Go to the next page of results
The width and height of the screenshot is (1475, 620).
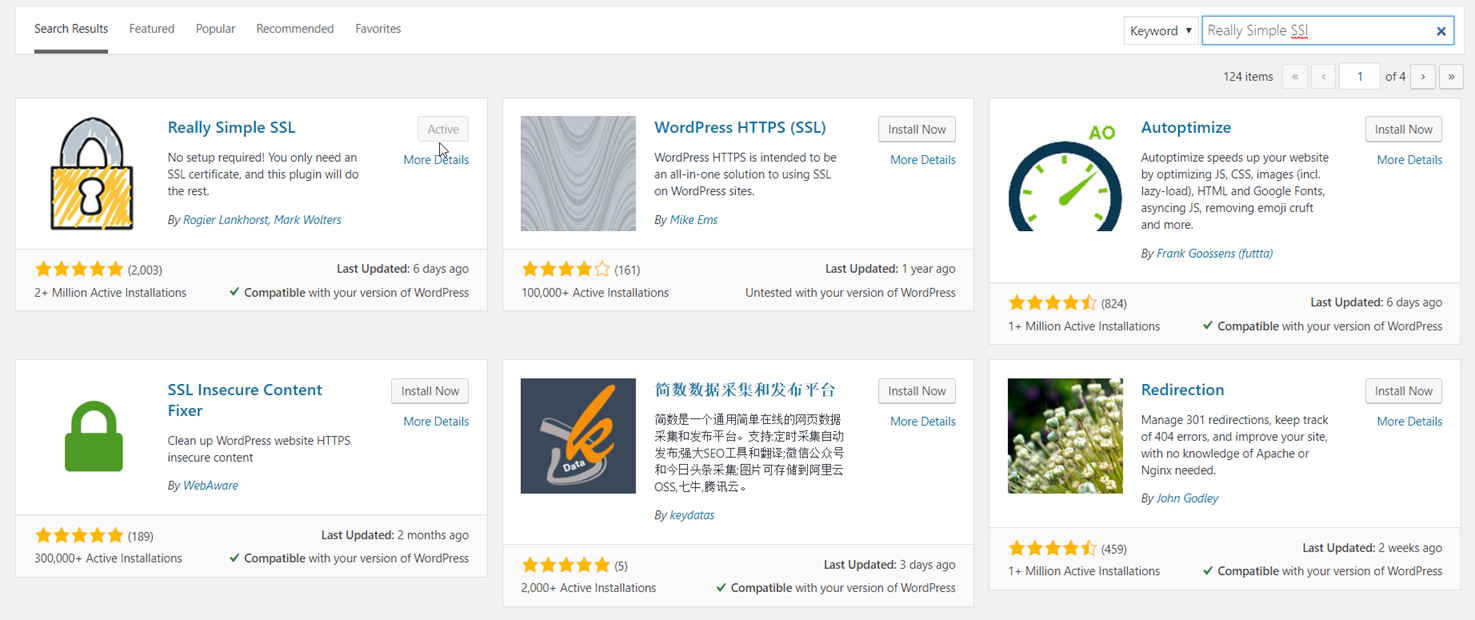pos(1423,76)
